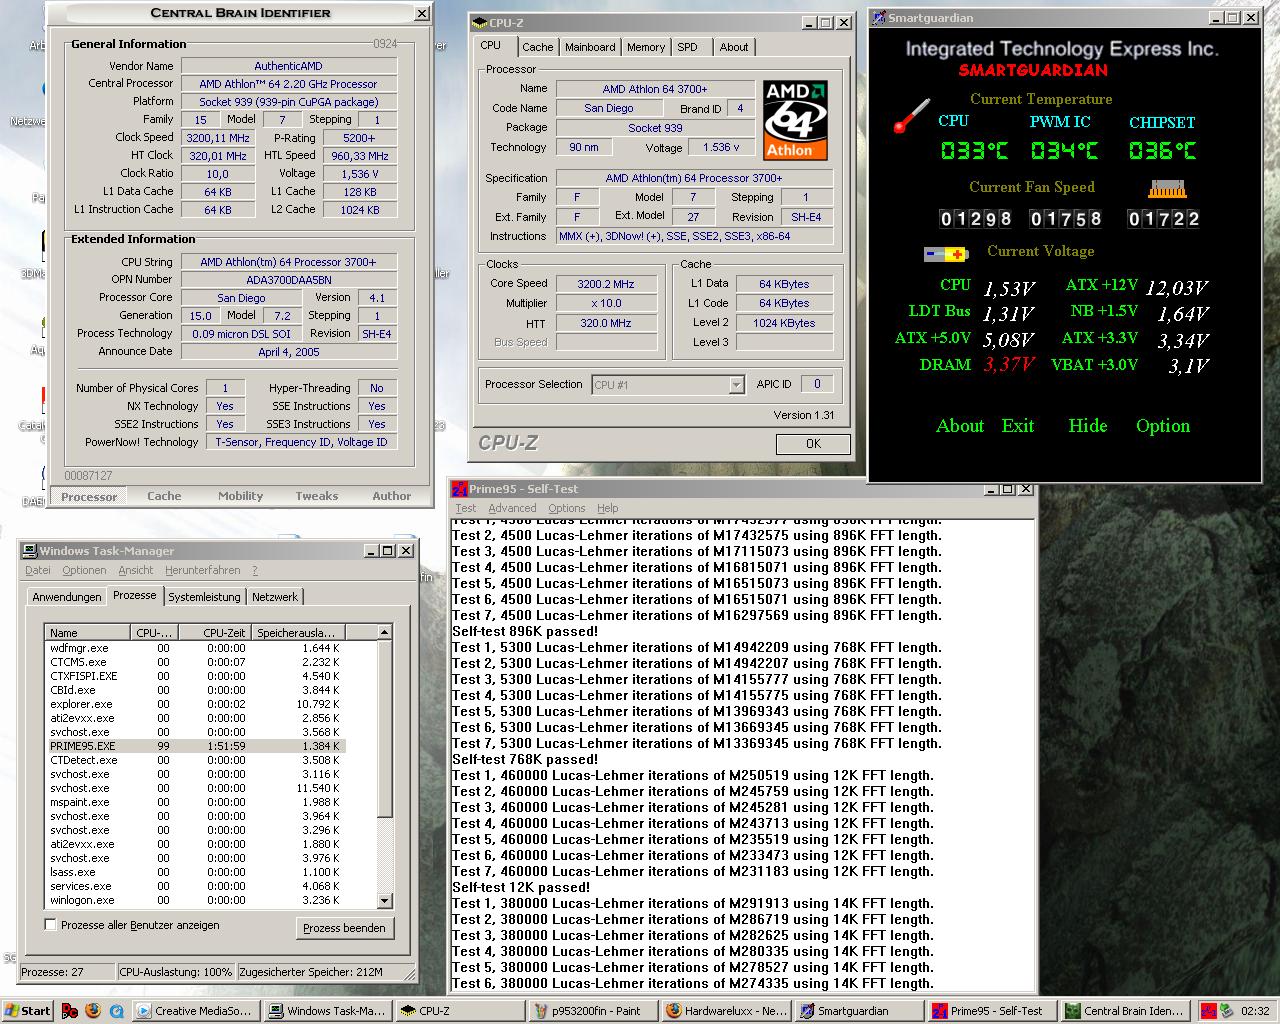The height and width of the screenshot is (1024, 1280).
Task: Click the Prime95 title bar icon
Action: (460, 489)
